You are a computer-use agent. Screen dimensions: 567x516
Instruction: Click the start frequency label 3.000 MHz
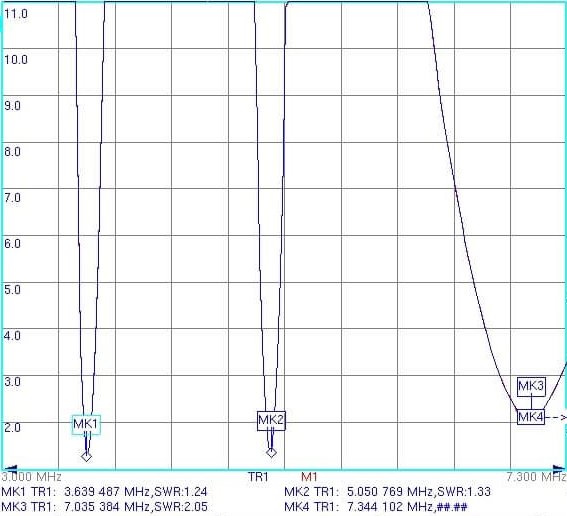[x=32, y=477]
